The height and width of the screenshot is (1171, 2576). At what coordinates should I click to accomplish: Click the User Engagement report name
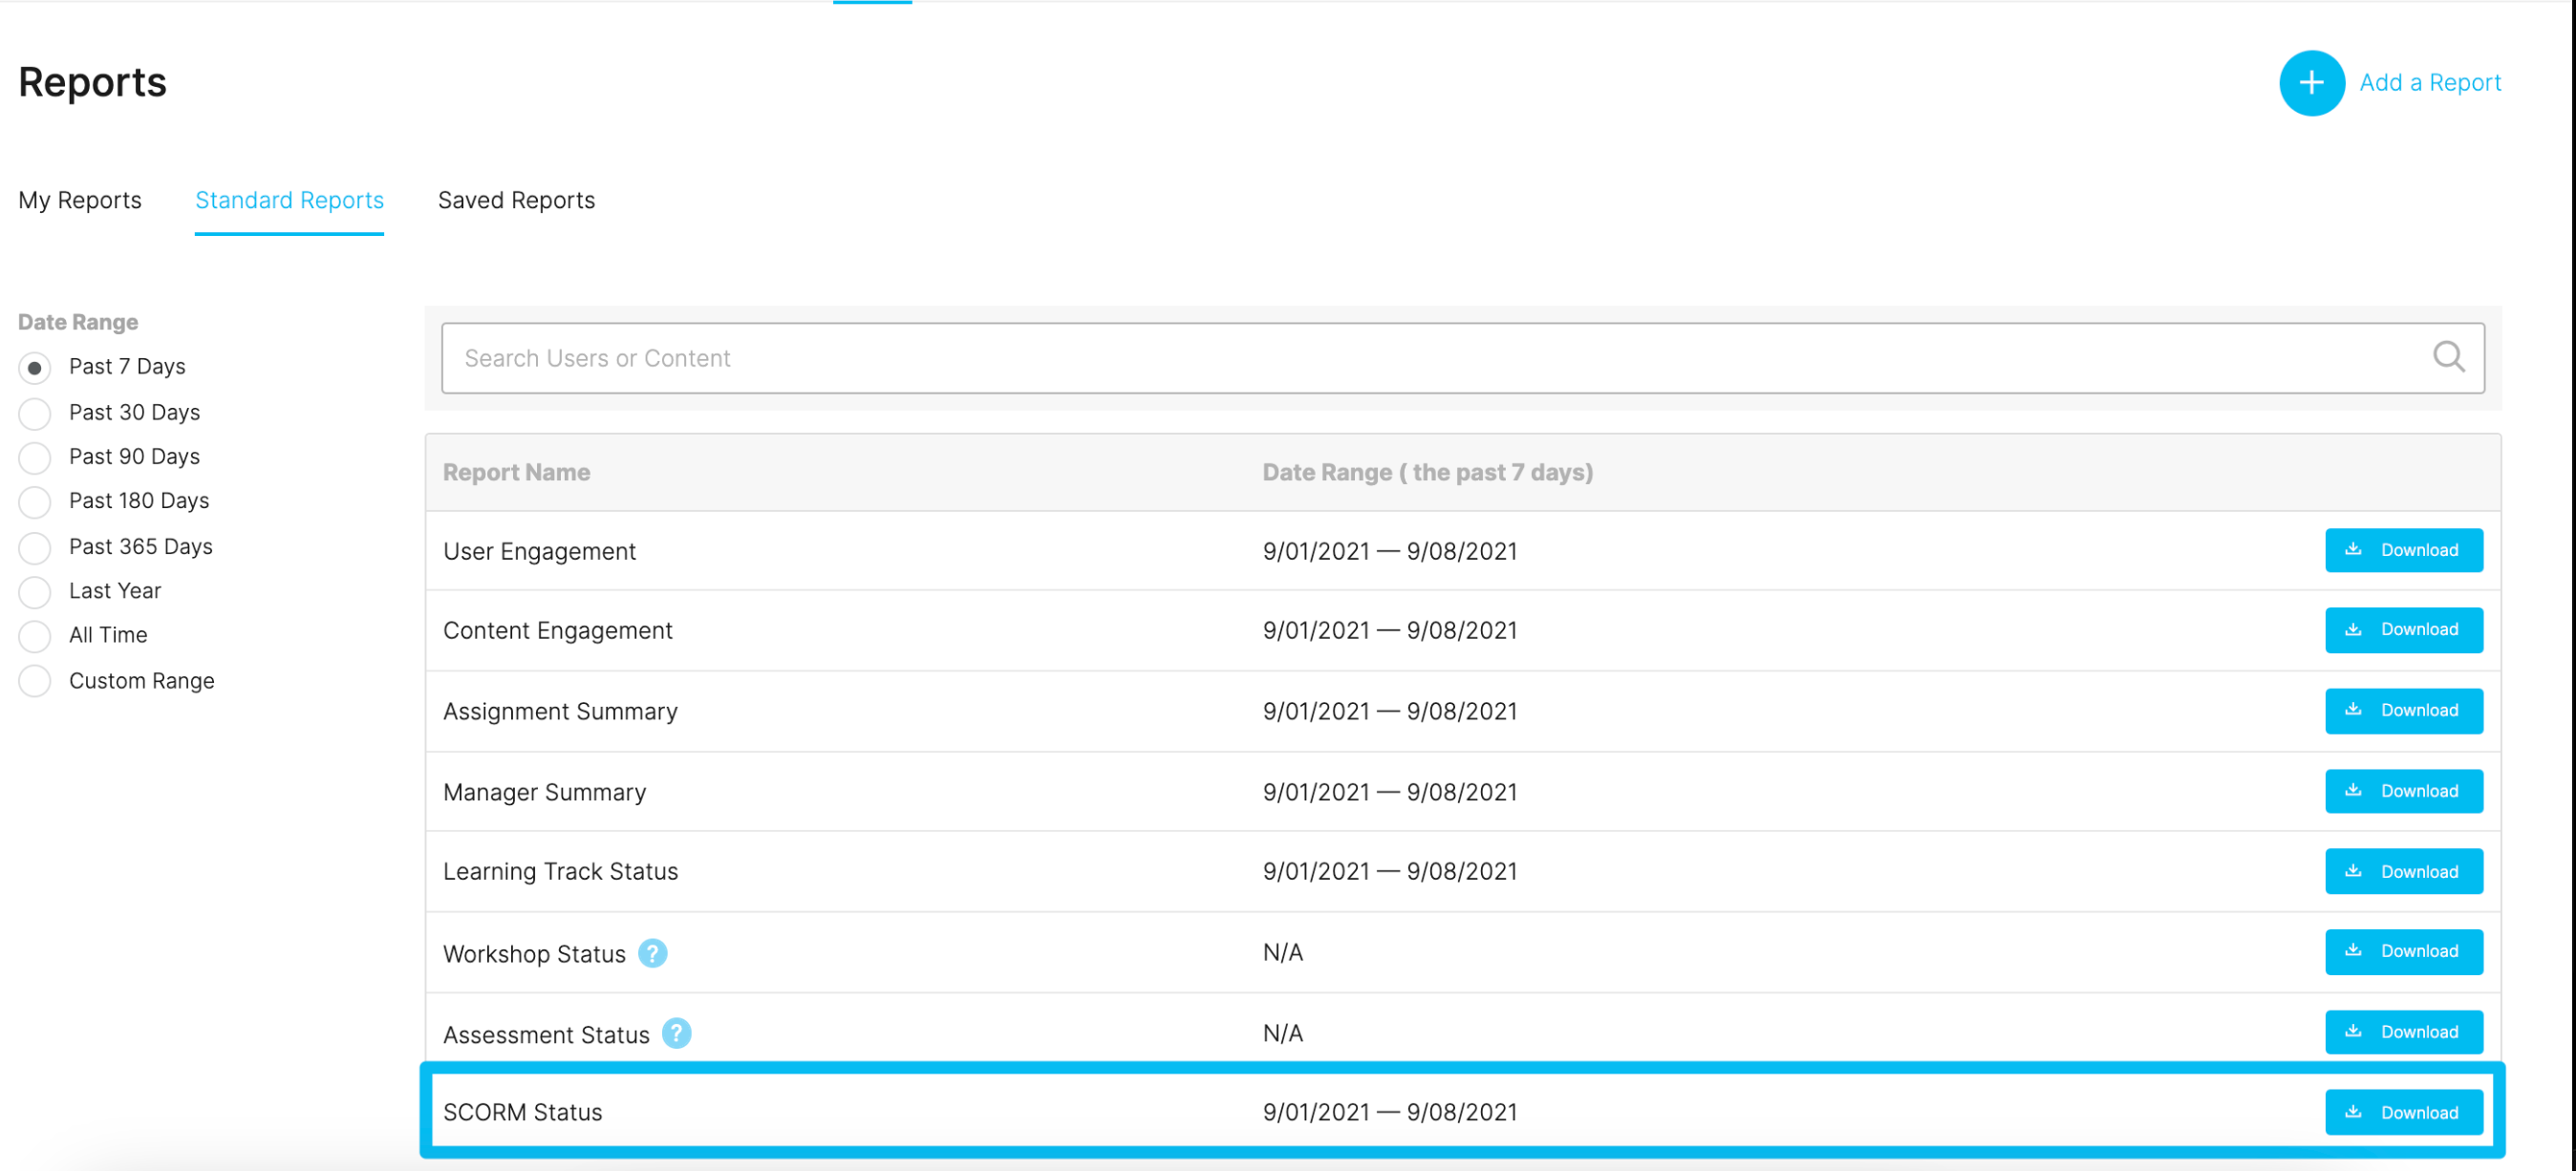tap(539, 551)
